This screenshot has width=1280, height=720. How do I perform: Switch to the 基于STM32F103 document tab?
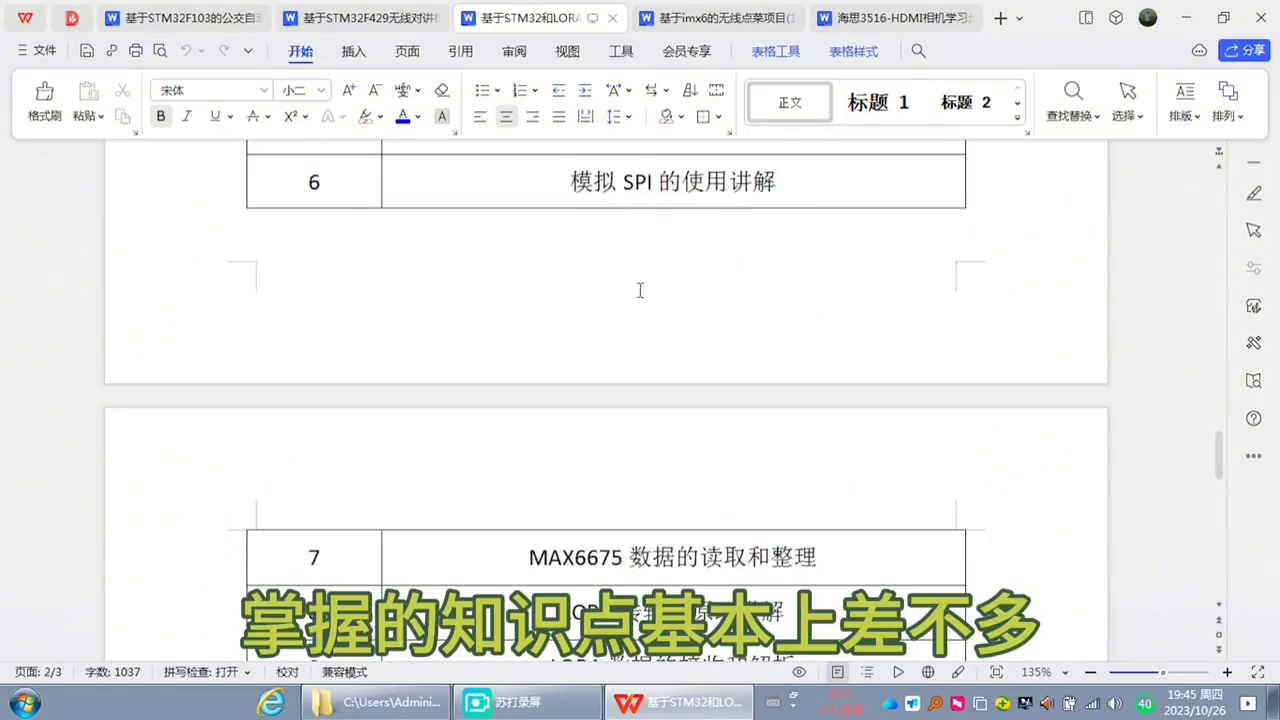click(x=184, y=18)
